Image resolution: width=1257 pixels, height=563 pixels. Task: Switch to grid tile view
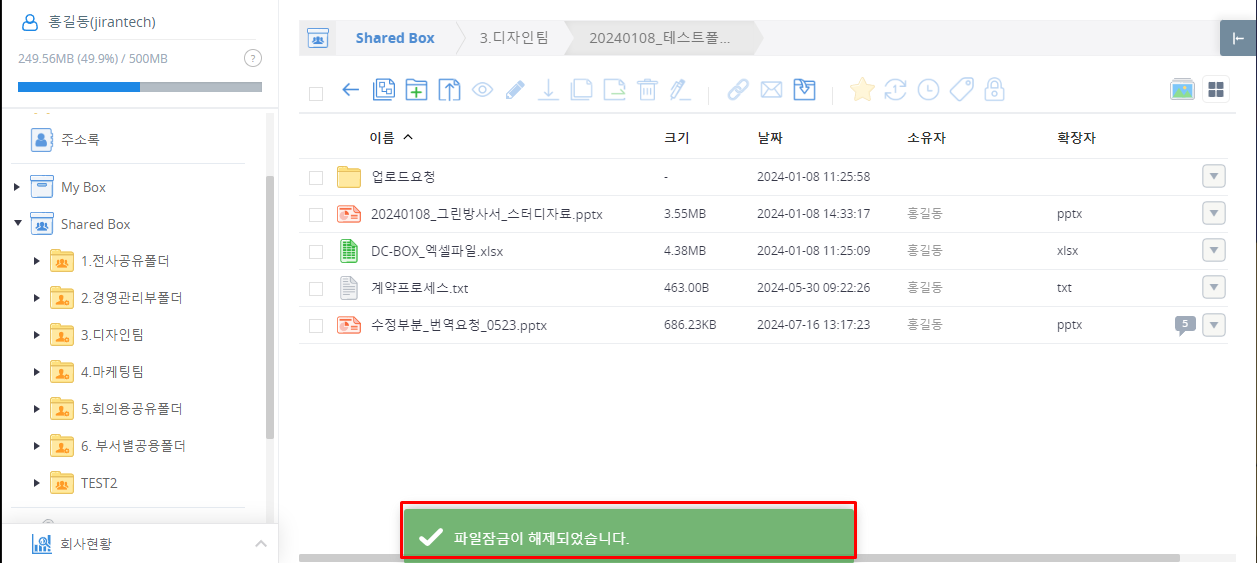pos(1215,90)
